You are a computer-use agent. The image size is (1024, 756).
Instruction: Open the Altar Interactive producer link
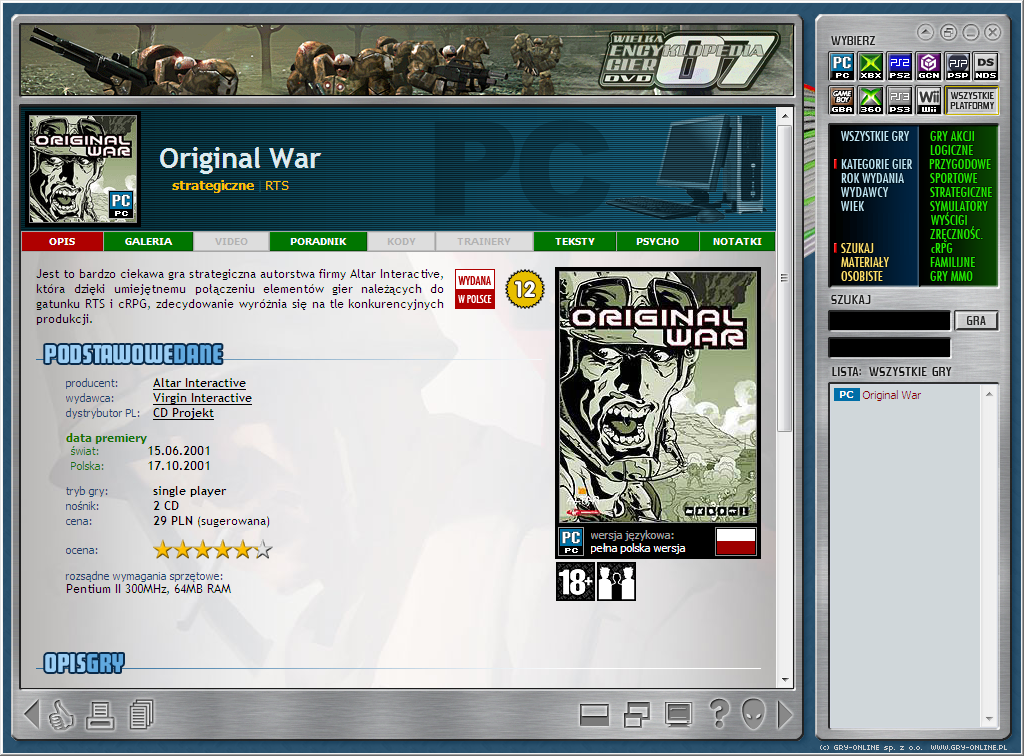pos(199,383)
